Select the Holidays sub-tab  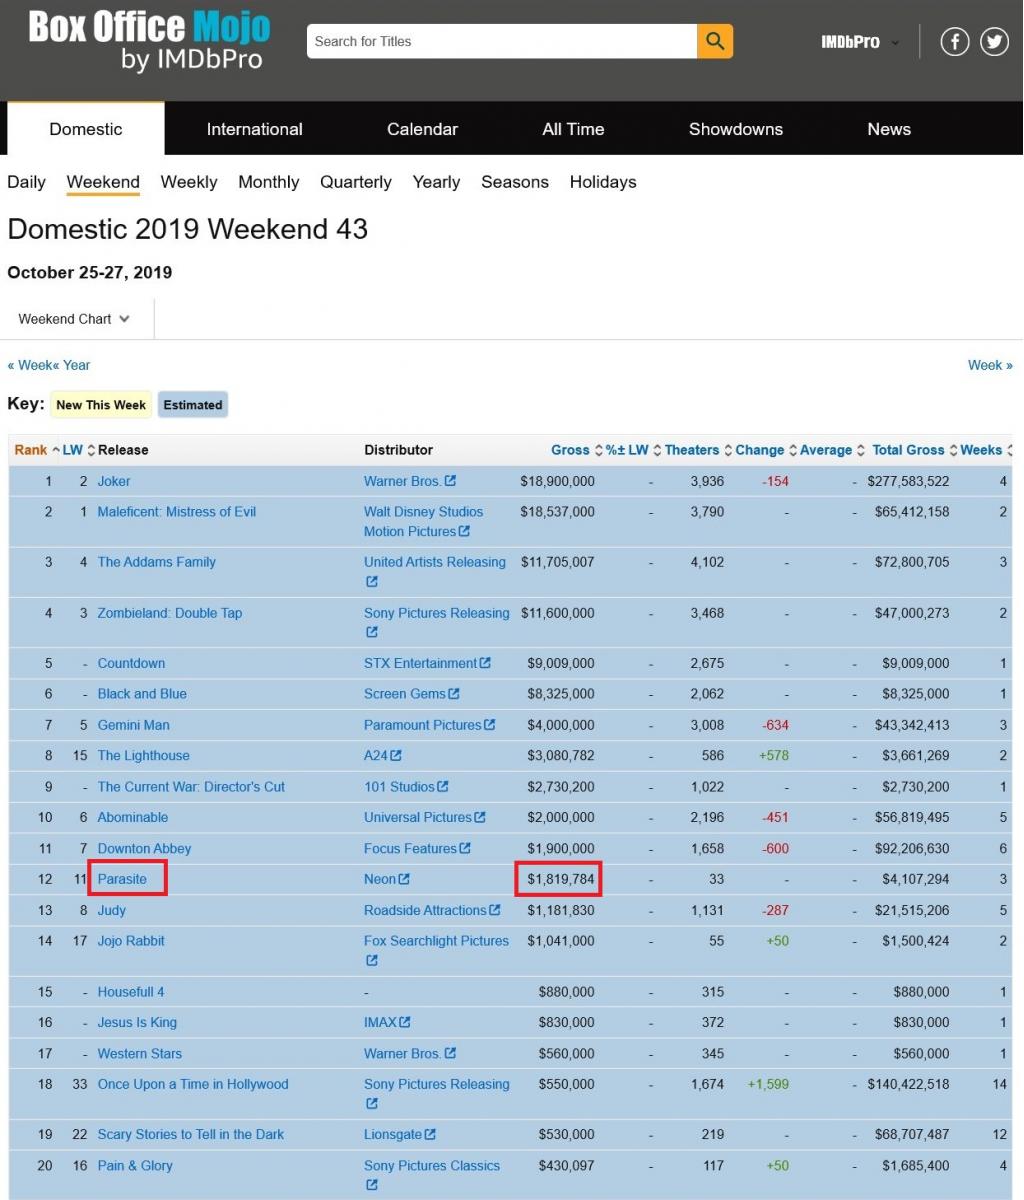click(603, 182)
